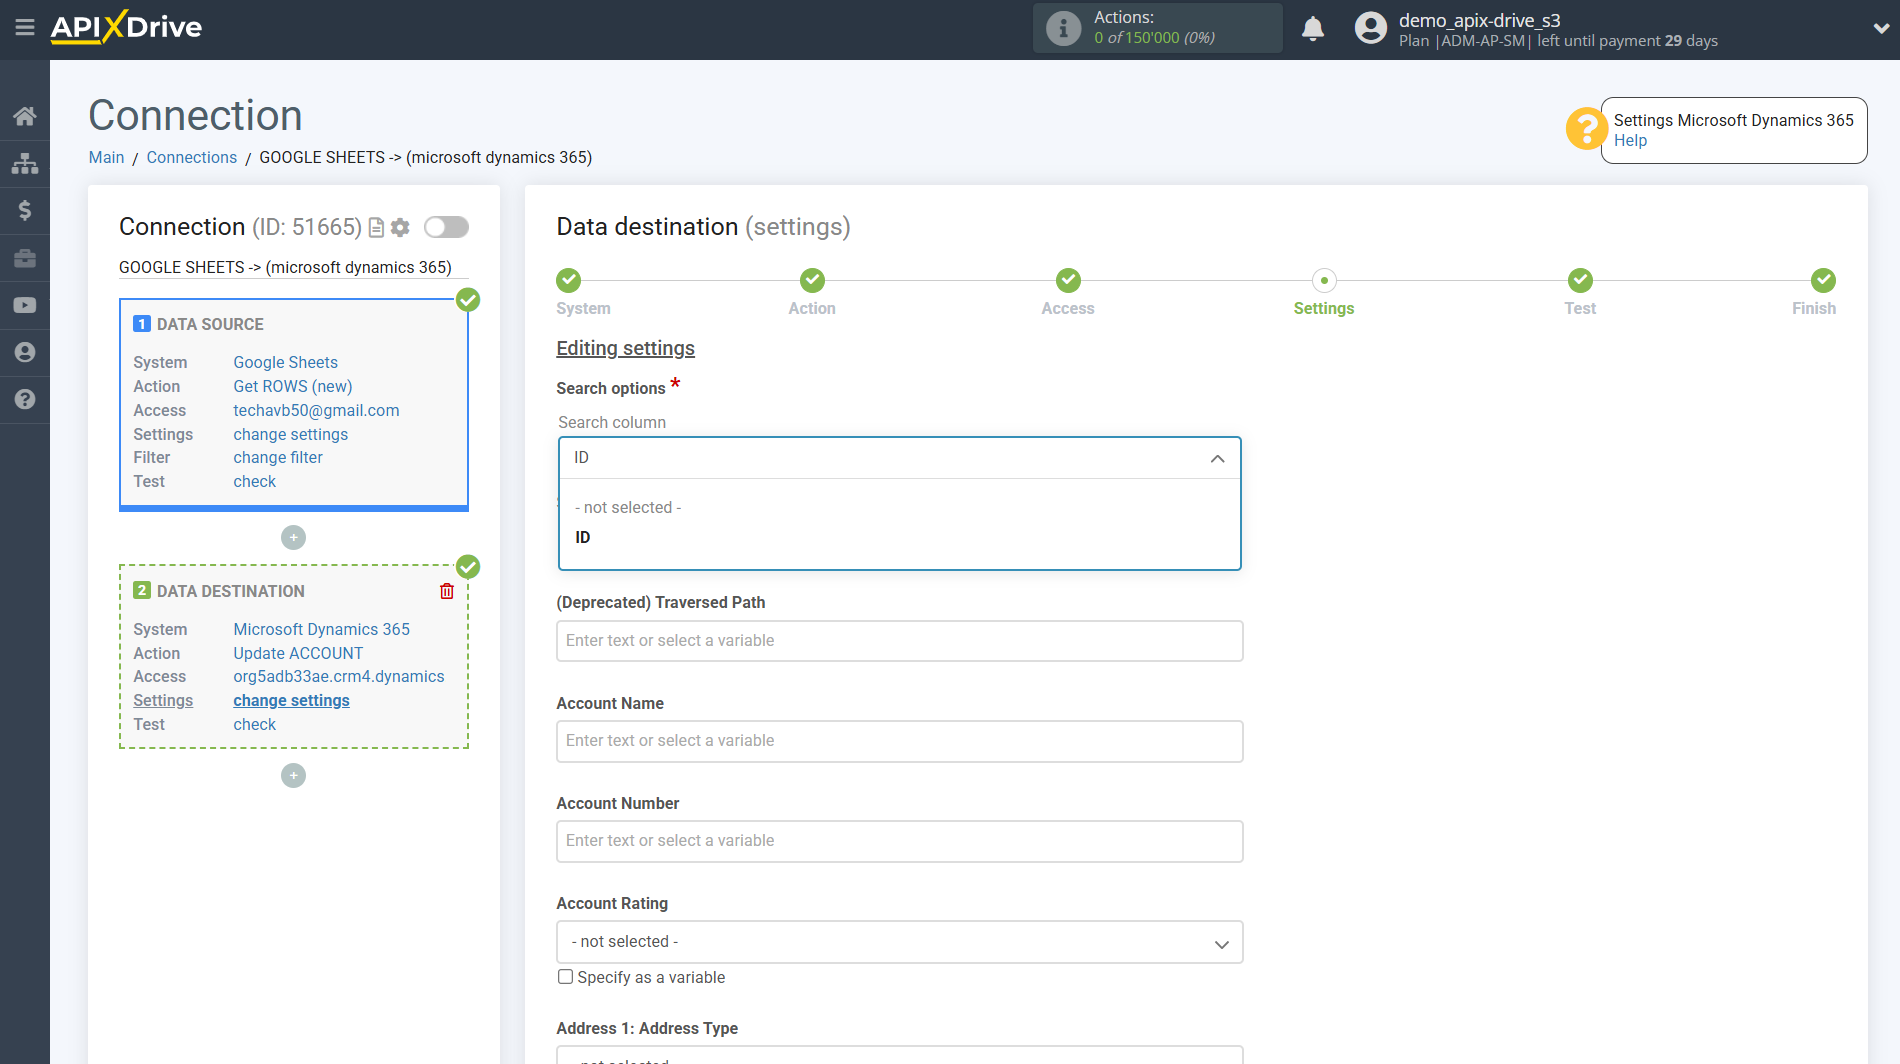
Task: Open Microsoft Dynamics 365 system link
Action: [322, 630]
